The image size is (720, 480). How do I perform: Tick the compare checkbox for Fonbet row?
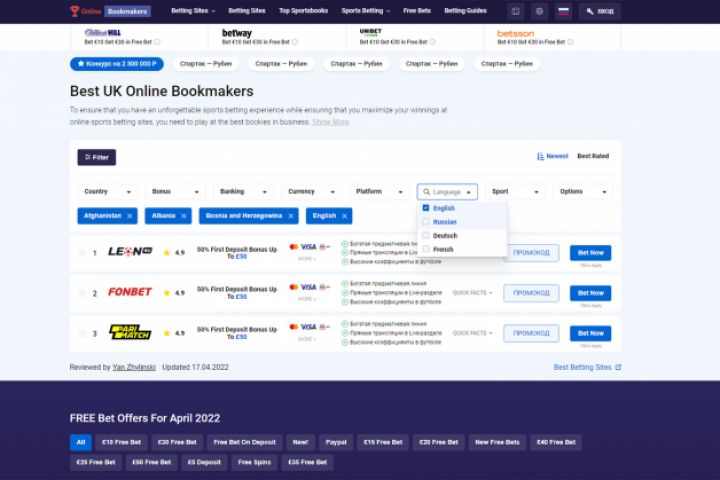point(82,293)
